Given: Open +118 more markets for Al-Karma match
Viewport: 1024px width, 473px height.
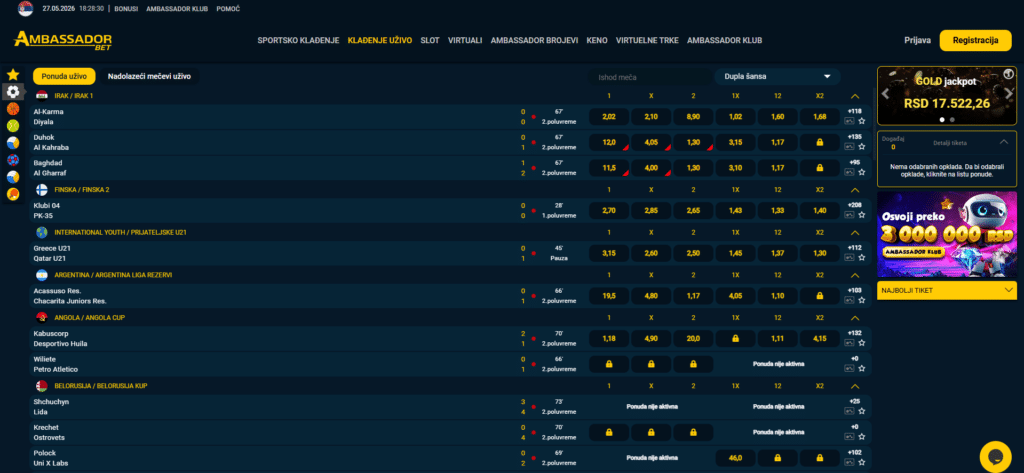Looking at the screenshot, I should click(x=855, y=111).
